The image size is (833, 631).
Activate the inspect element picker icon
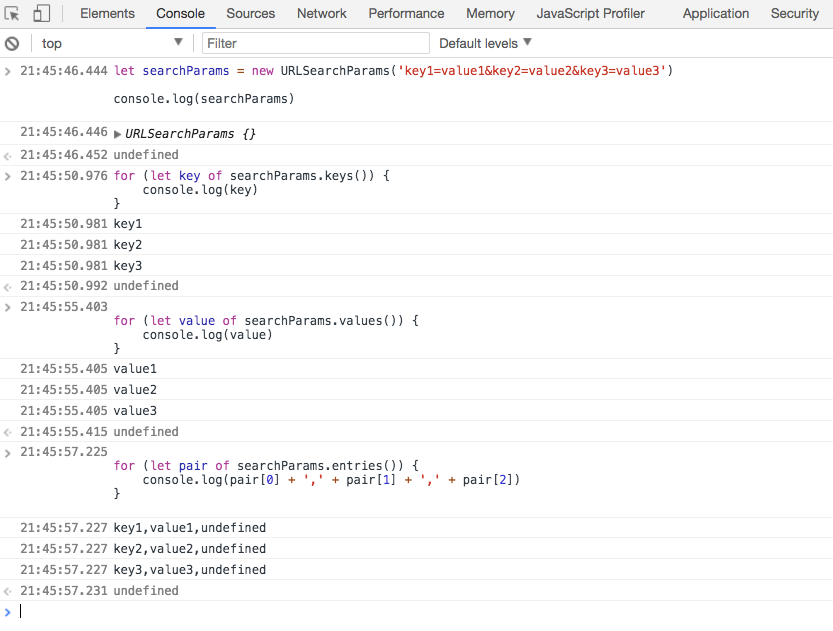(x=12, y=13)
